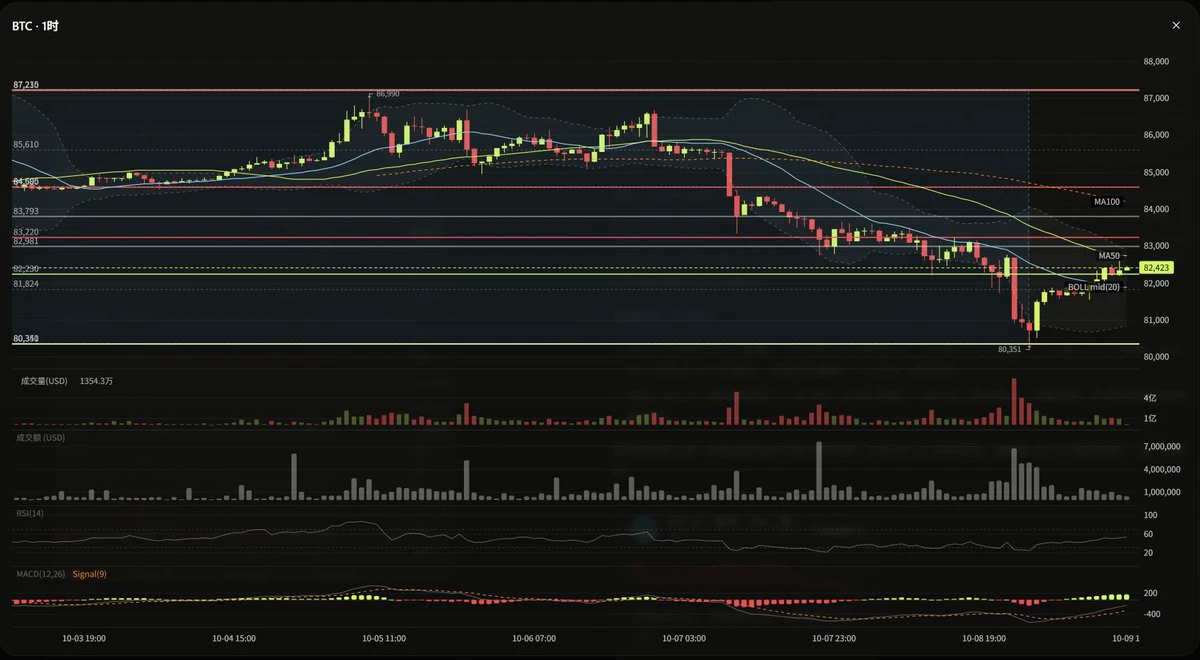Click the 83,793 support level label
The width and height of the screenshot is (1200, 660).
pos(26,212)
